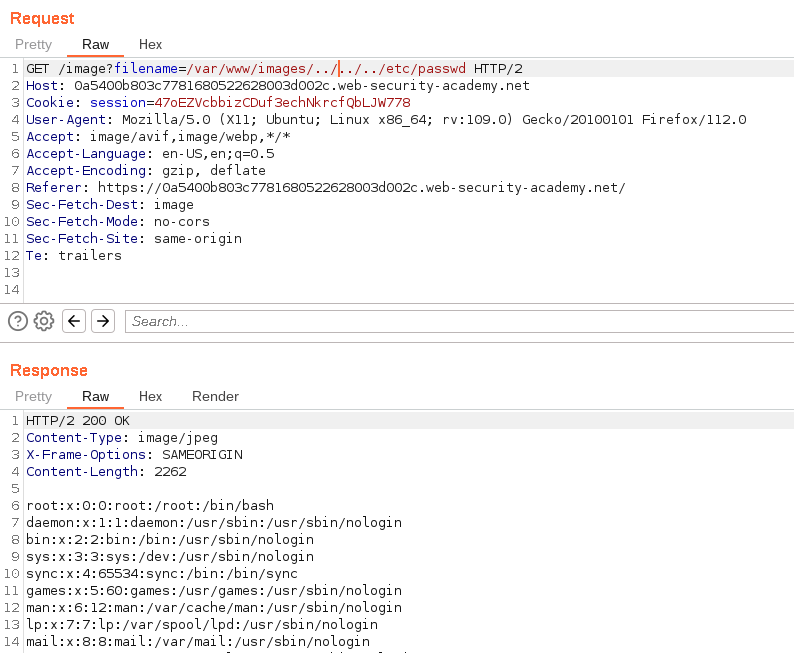Open request search settings gear
The image size is (794, 653).
tap(44, 321)
